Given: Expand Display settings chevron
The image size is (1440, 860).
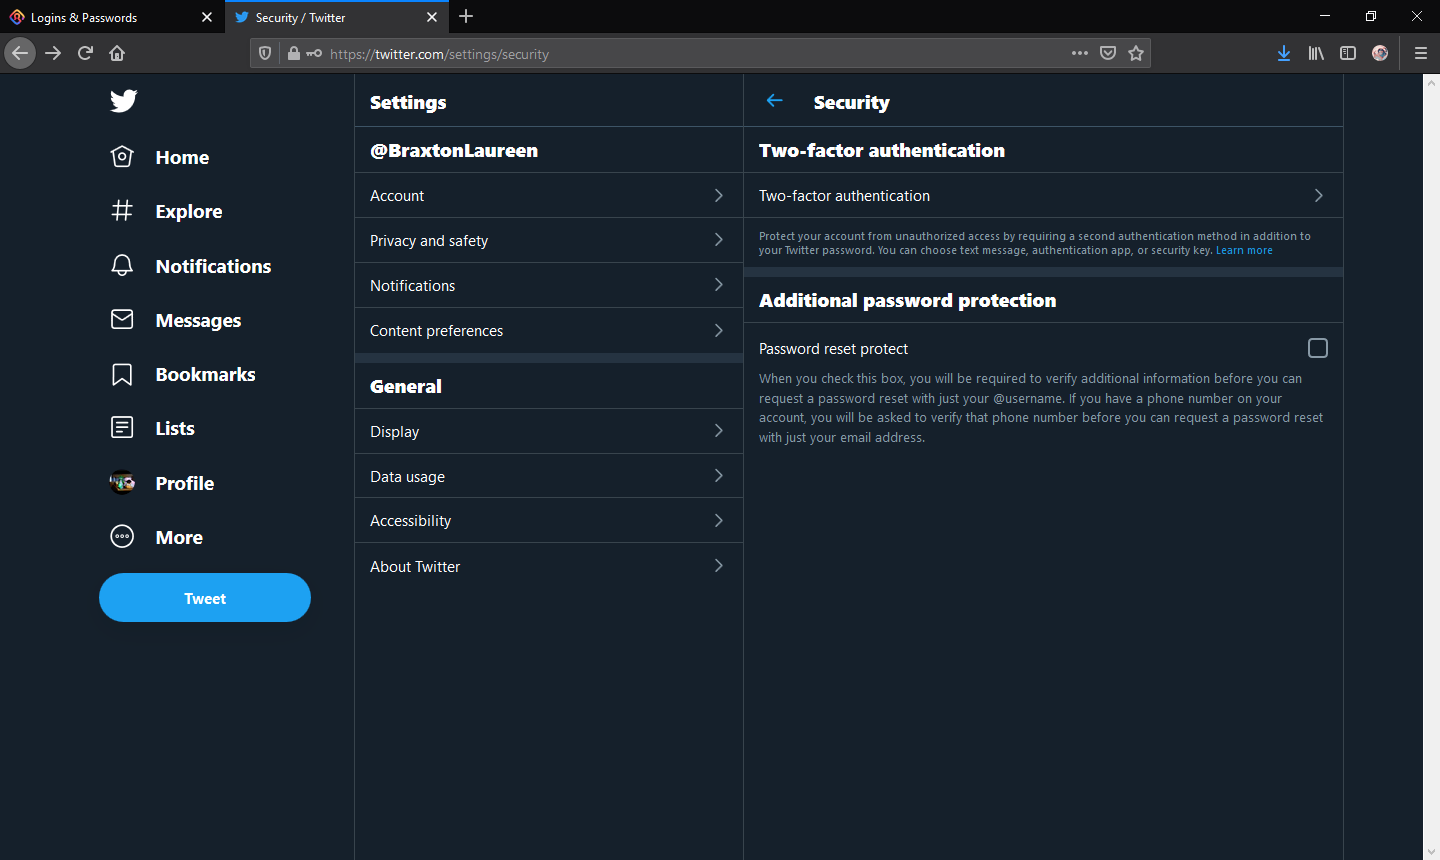Looking at the screenshot, I should pyautogui.click(x=718, y=431).
